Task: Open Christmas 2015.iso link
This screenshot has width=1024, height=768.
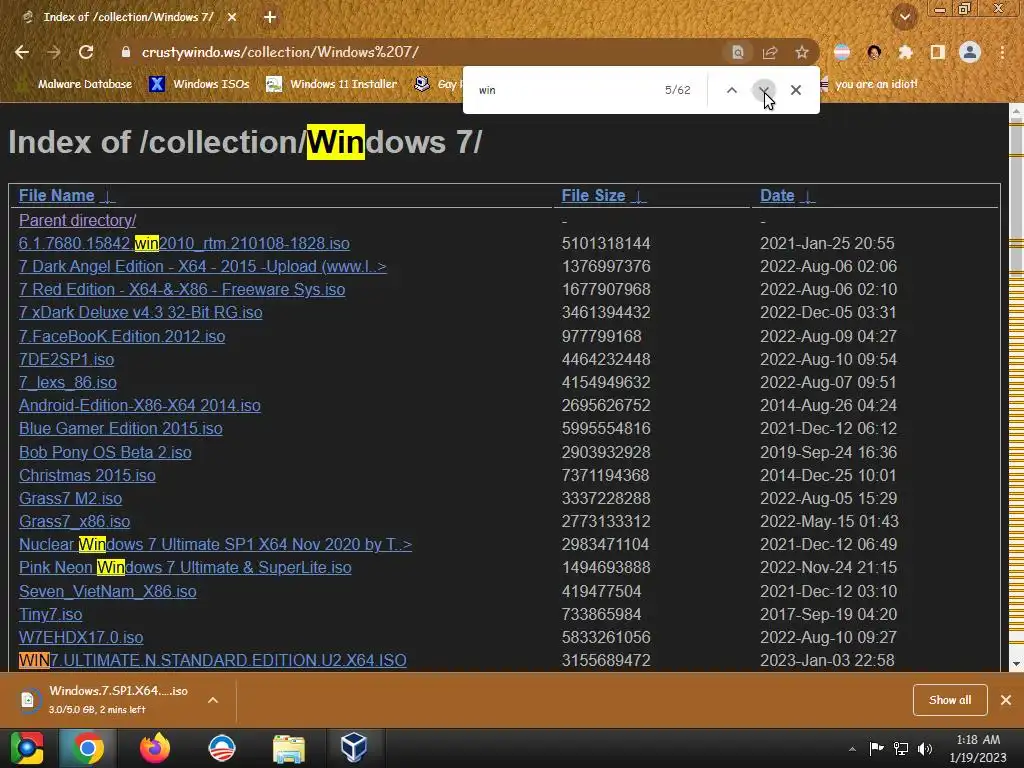Action: (87, 475)
